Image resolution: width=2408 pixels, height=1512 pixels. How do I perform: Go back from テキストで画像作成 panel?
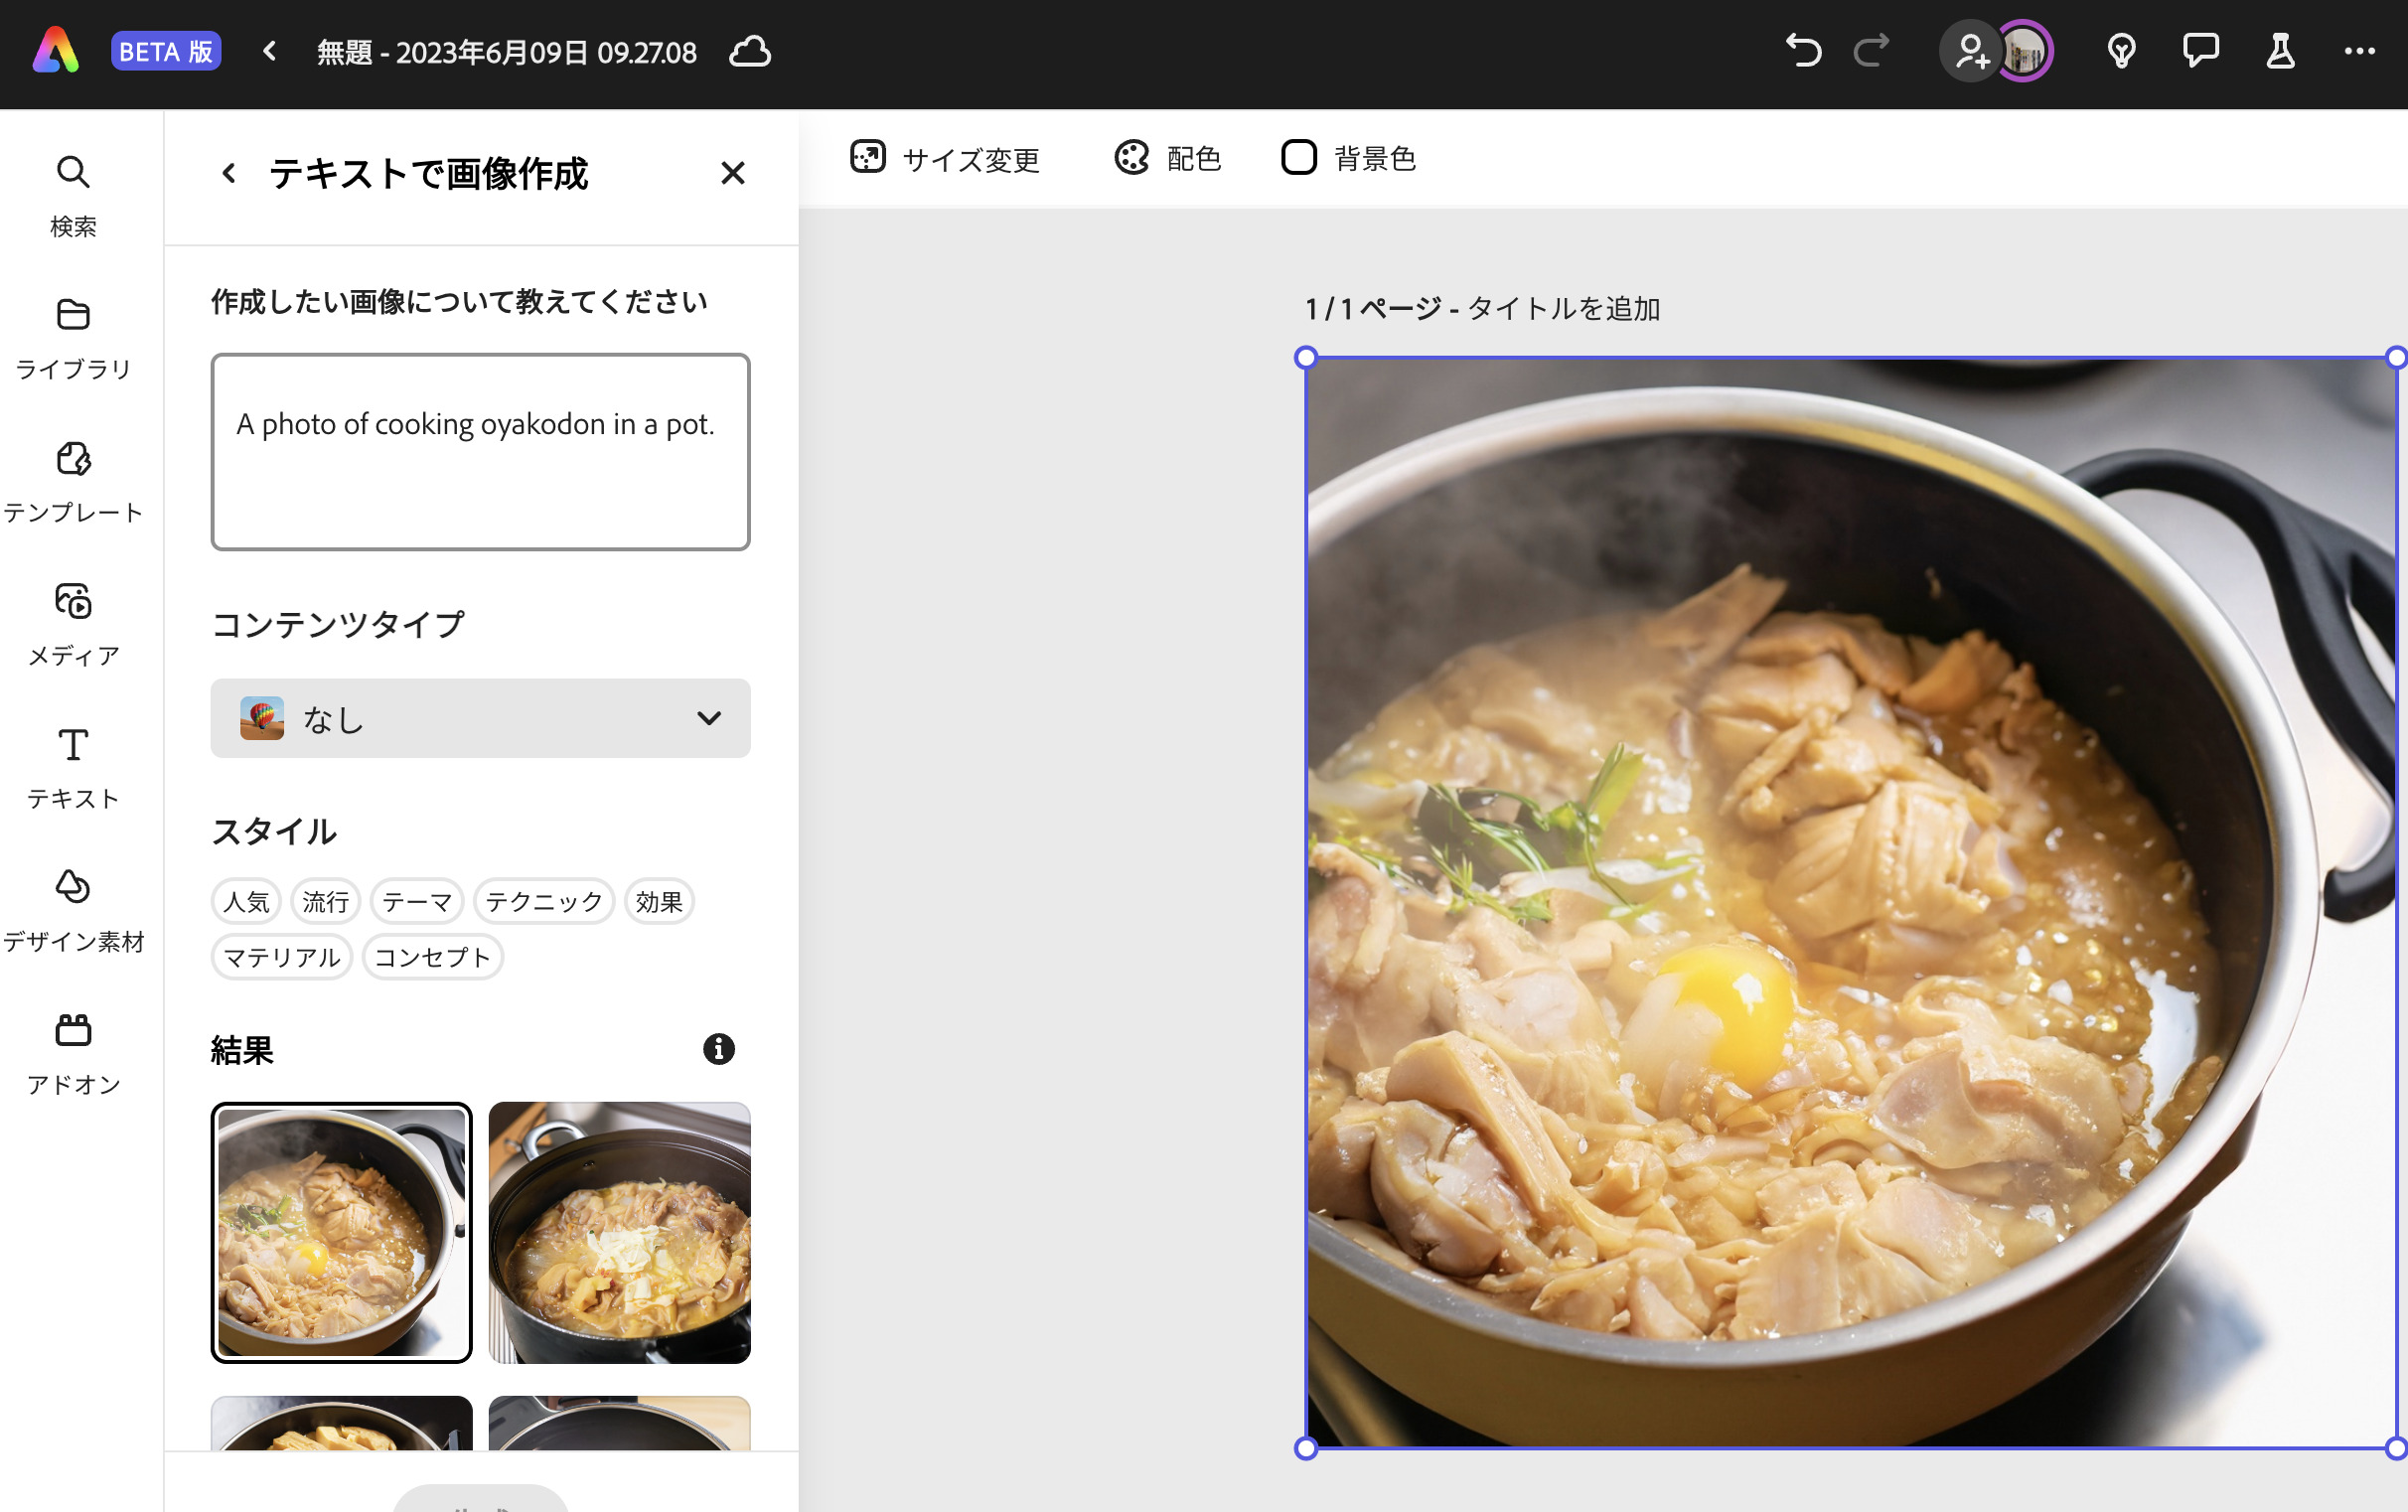(x=229, y=173)
